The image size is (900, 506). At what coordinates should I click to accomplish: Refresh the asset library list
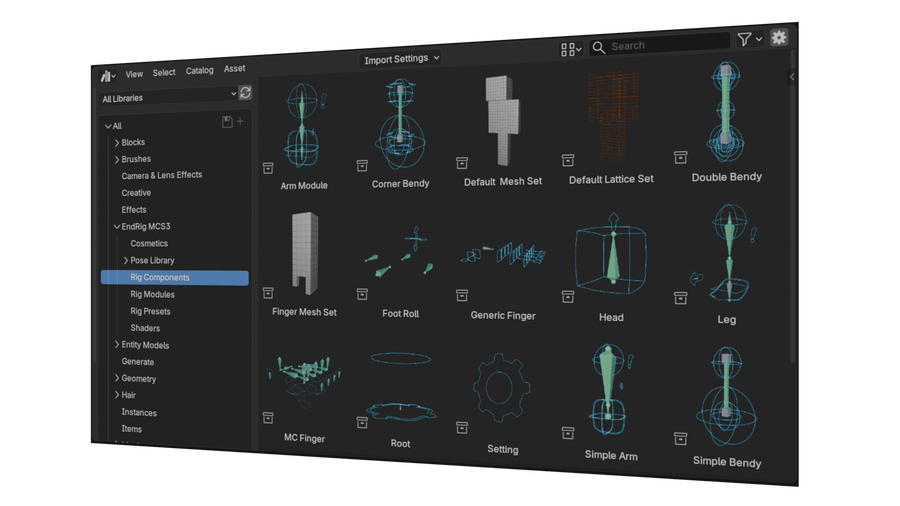[x=245, y=93]
